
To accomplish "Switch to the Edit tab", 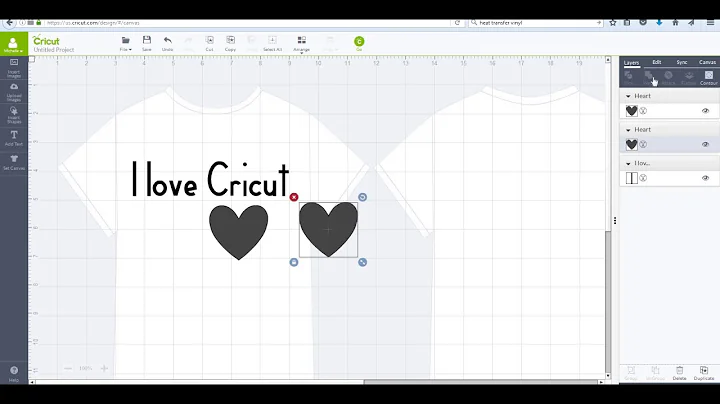I will tap(657, 62).
